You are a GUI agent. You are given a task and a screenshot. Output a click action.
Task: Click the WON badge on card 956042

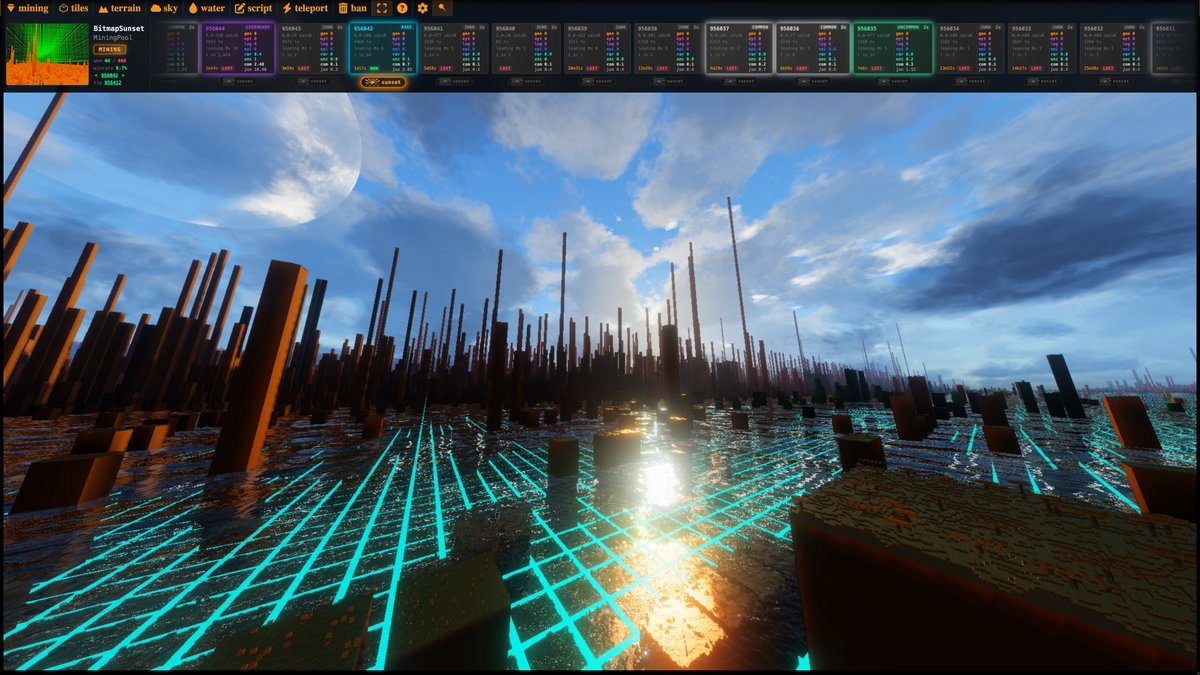(372, 68)
